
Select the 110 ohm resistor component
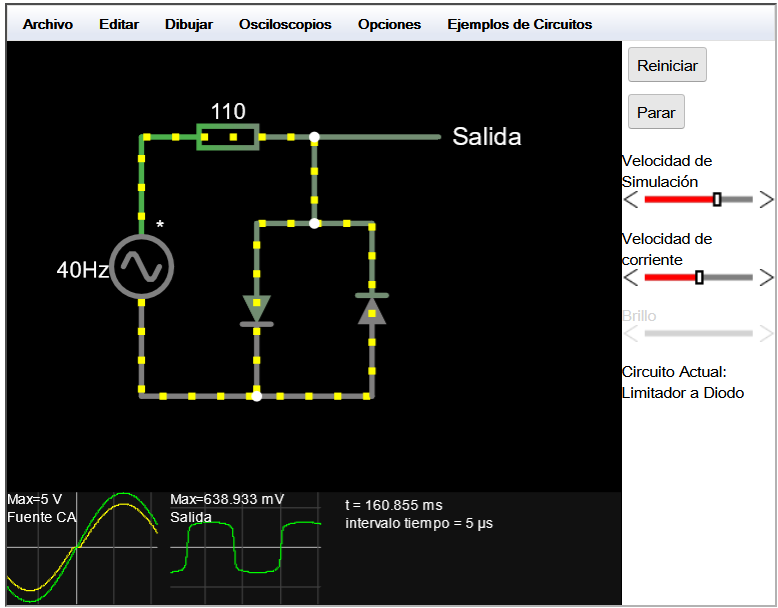point(228,136)
